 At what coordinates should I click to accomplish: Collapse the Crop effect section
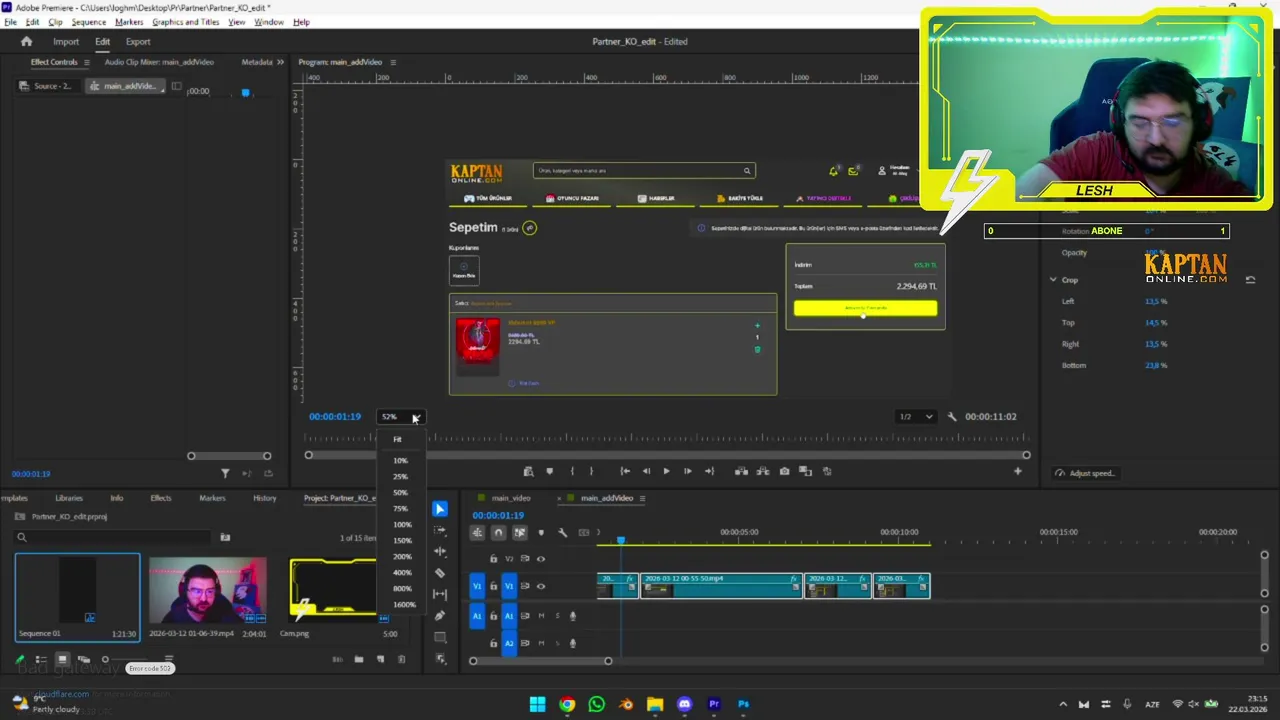[1053, 280]
